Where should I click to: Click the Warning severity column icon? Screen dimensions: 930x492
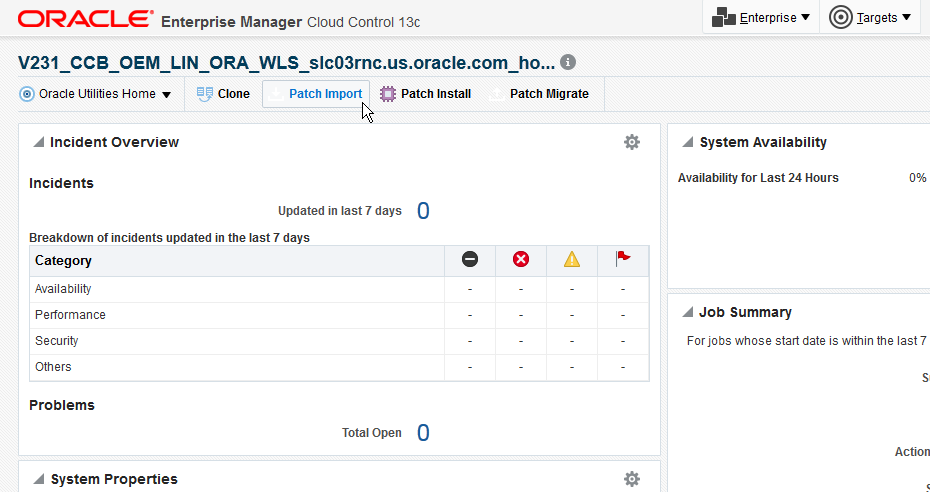[x=572, y=259]
